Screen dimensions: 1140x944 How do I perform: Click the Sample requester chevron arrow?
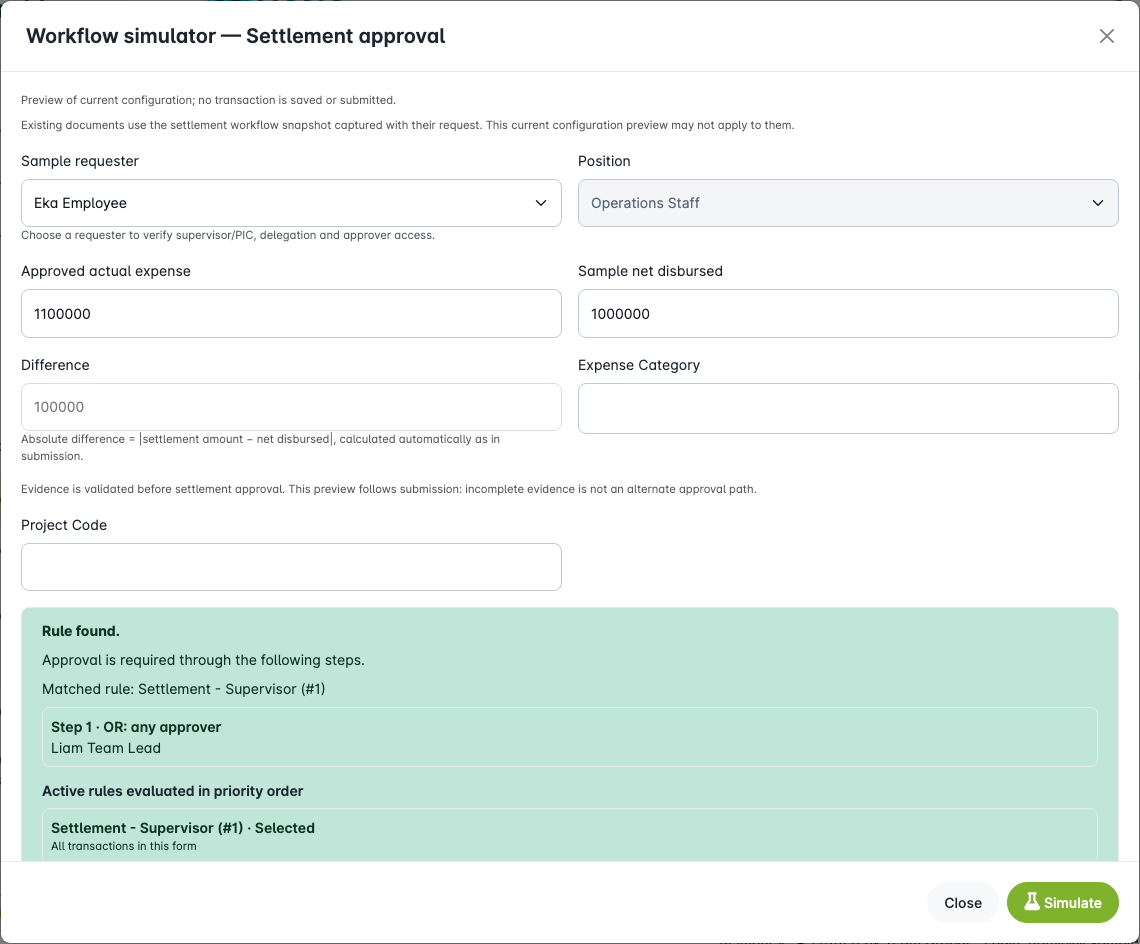pyautogui.click(x=541, y=203)
